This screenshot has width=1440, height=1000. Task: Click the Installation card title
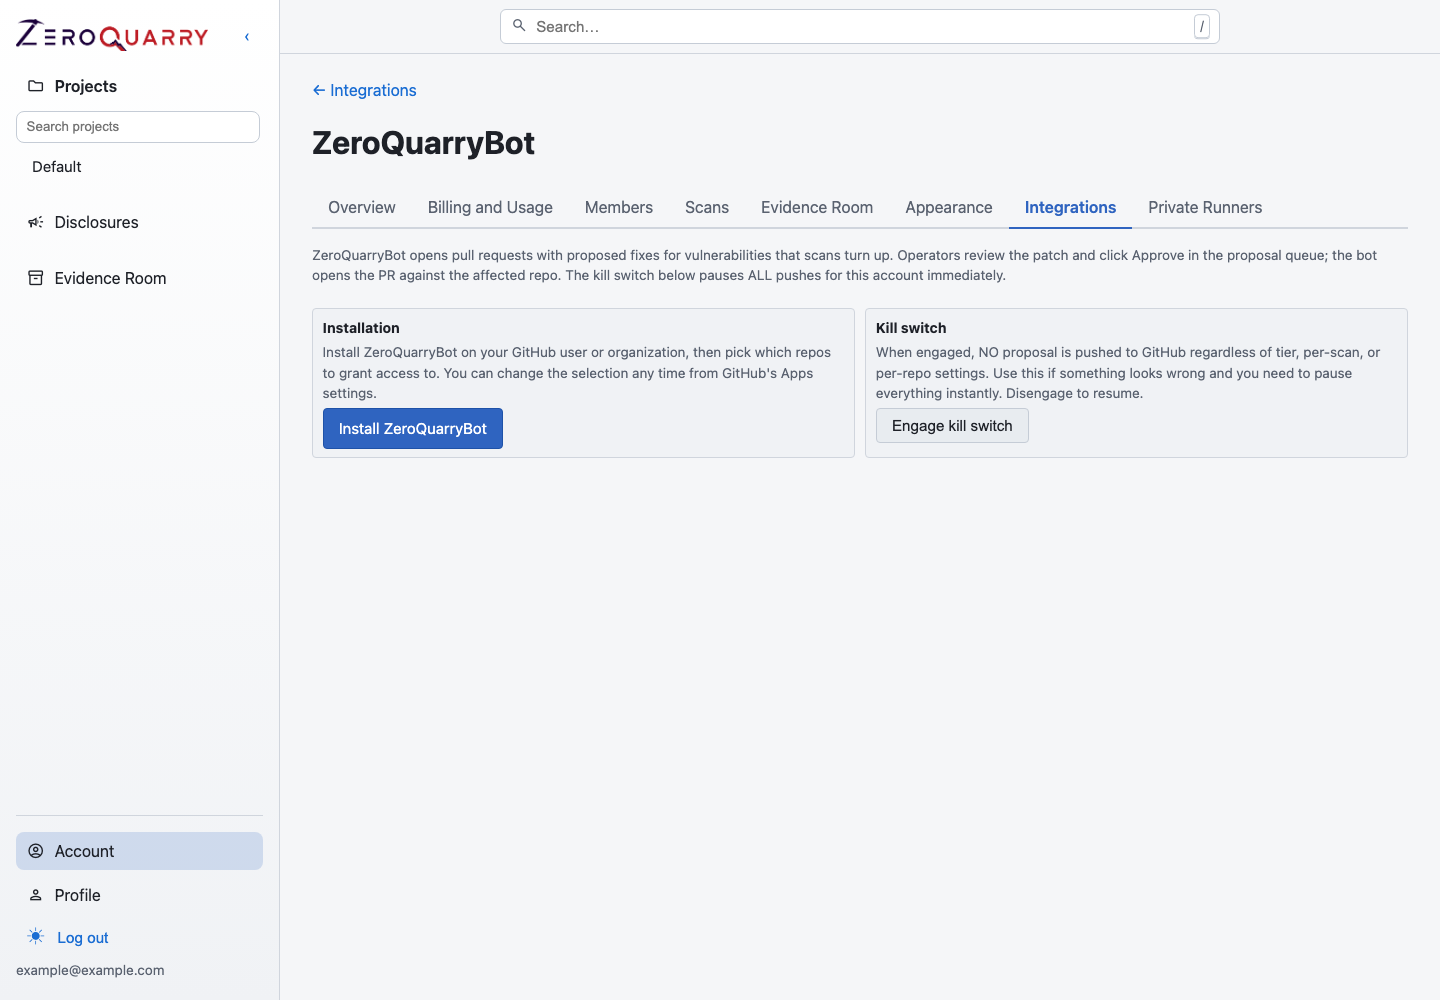tap(361, 328)
